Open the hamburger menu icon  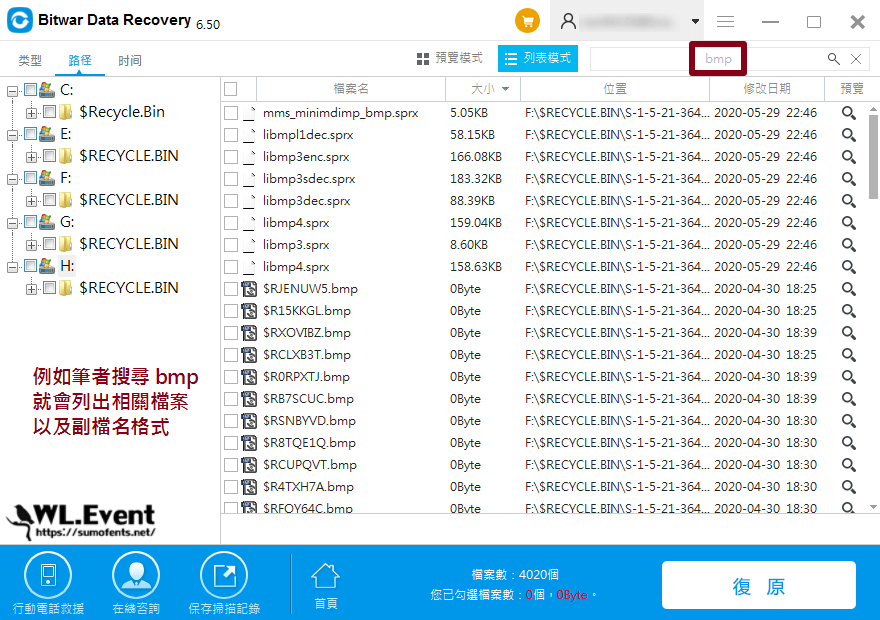(x=725, y=21)
